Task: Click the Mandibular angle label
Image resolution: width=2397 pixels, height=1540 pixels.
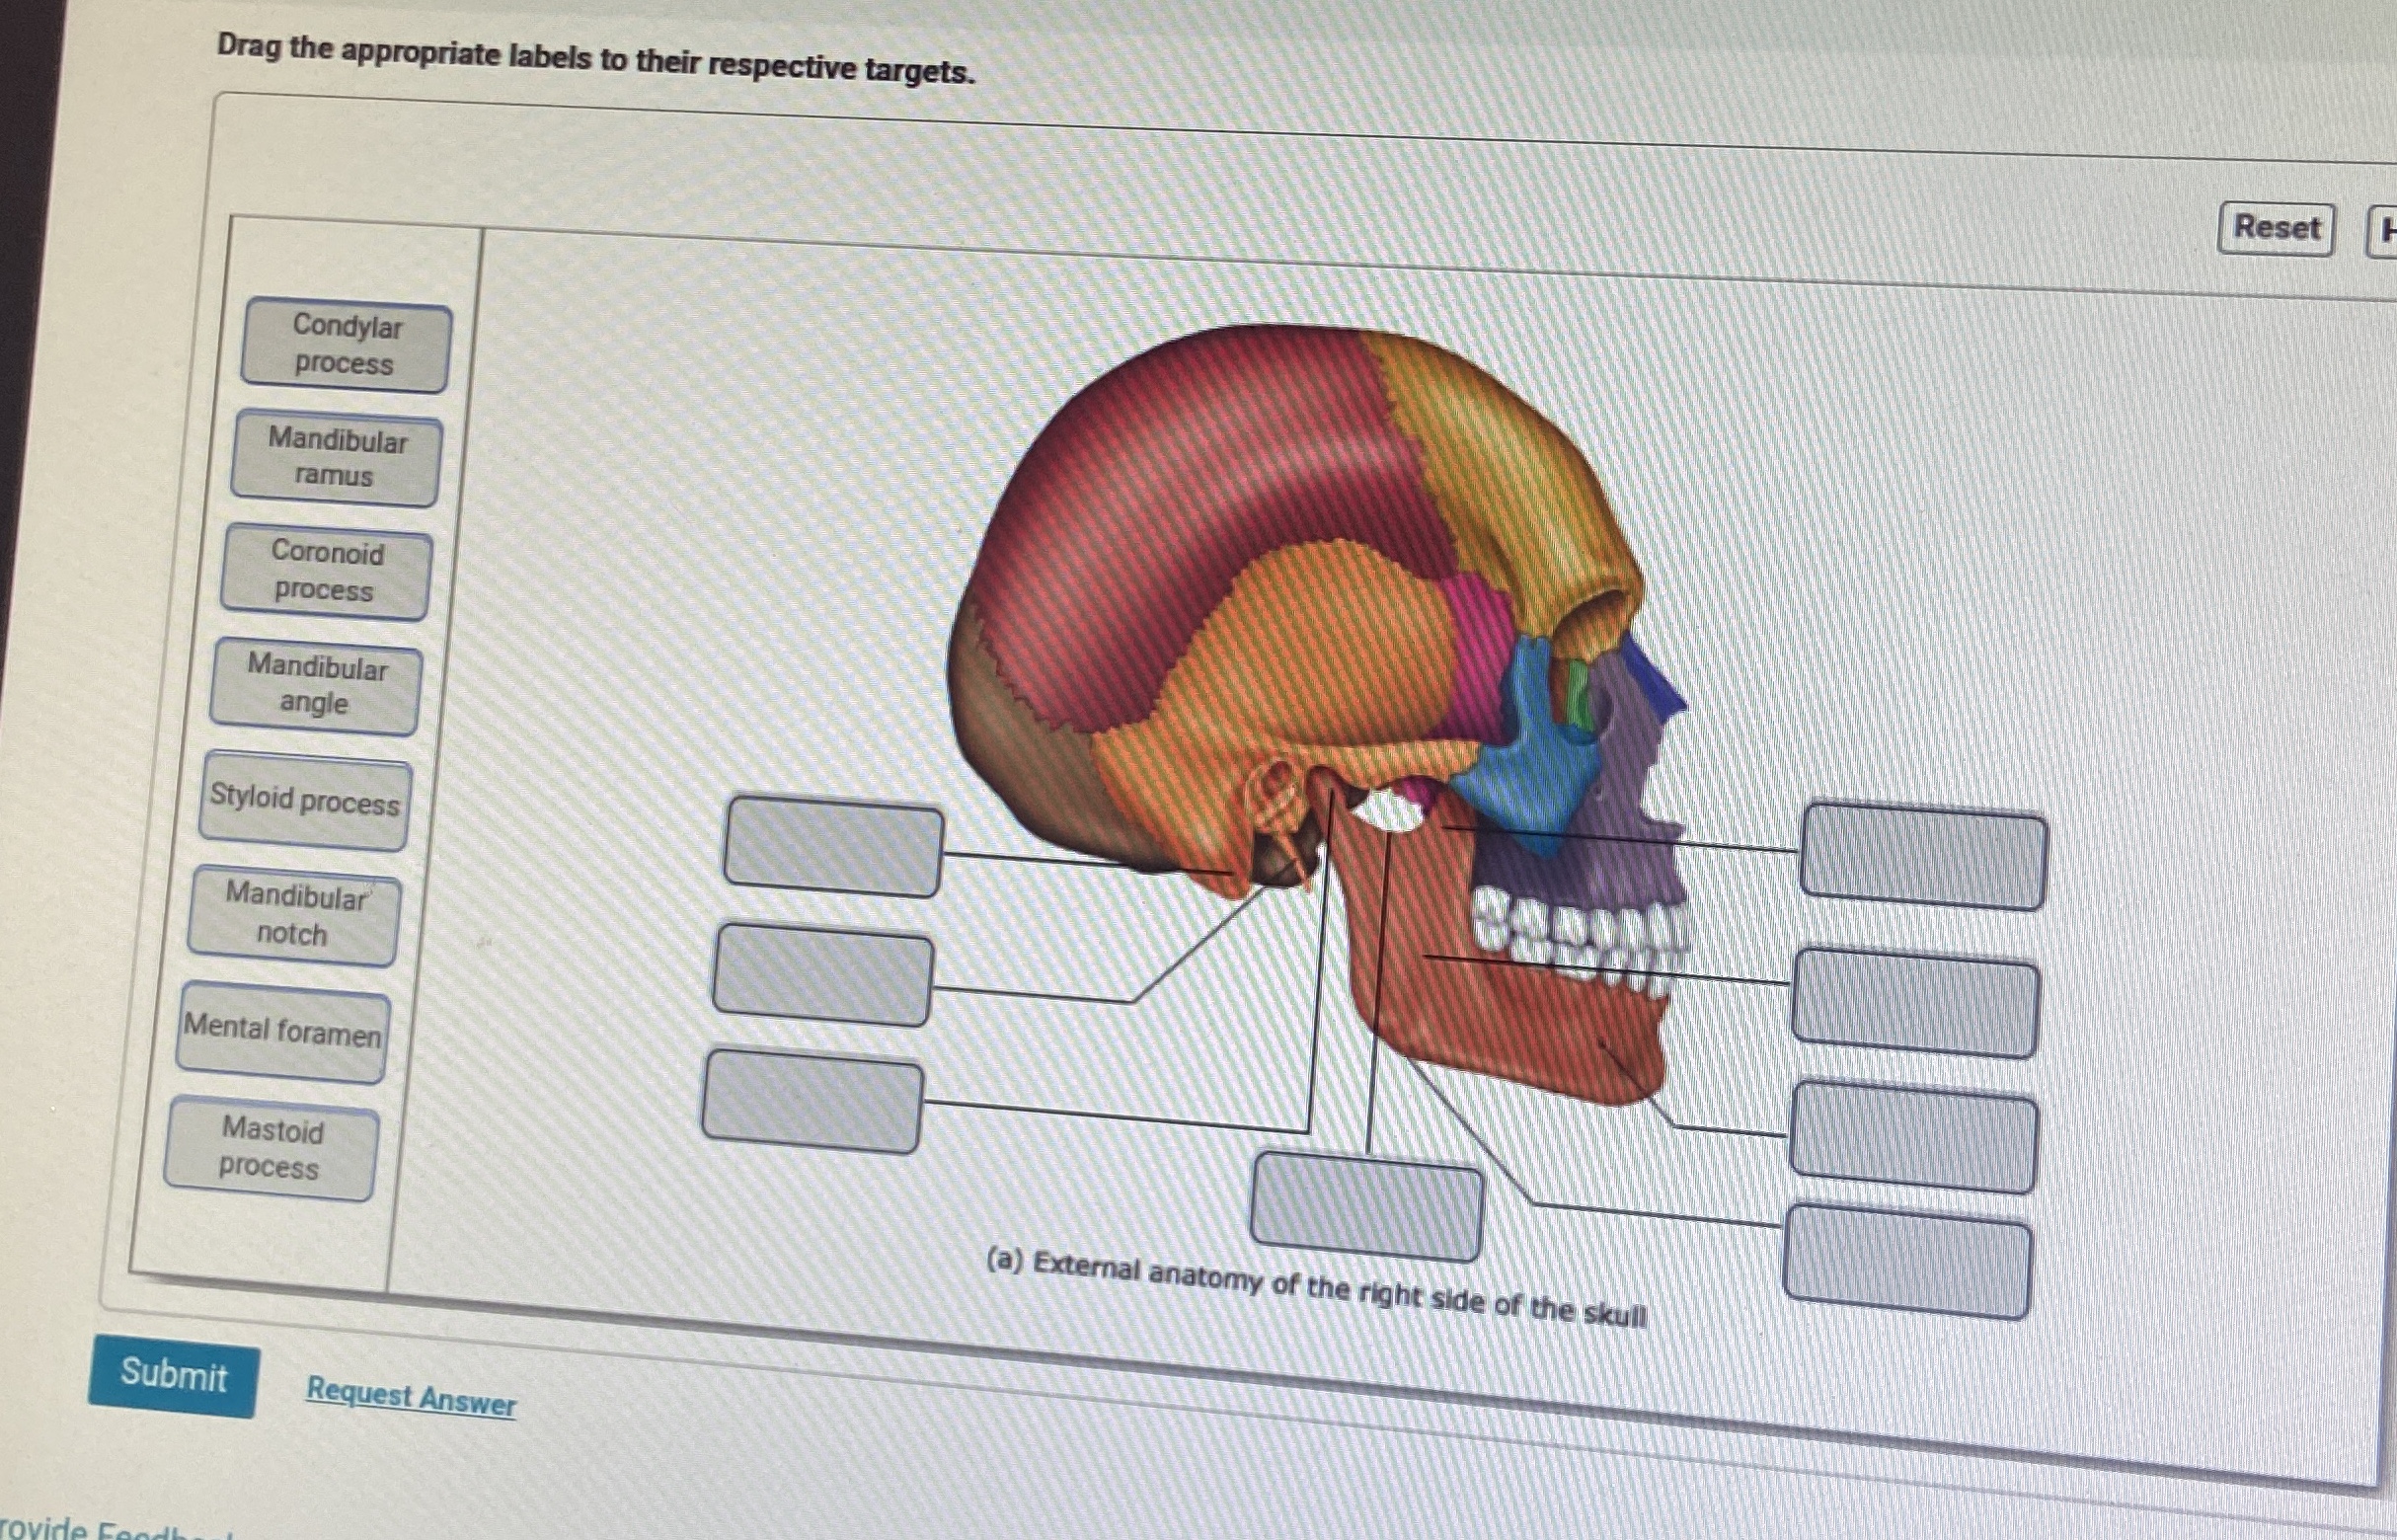Action: pos(315,686)
